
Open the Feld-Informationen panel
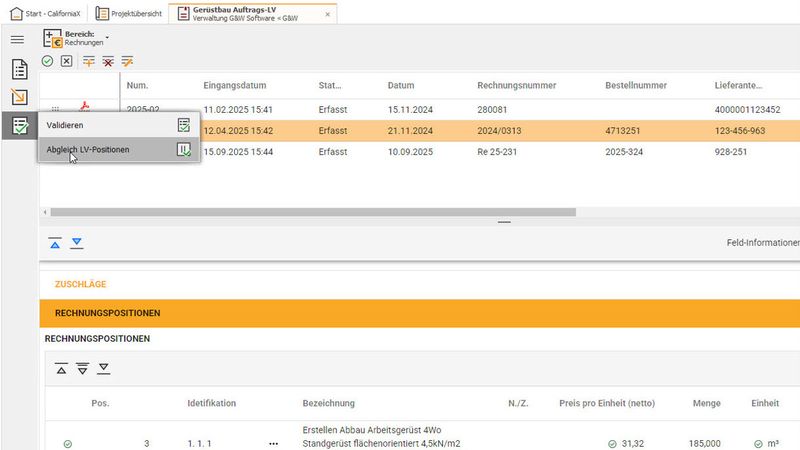763,243
